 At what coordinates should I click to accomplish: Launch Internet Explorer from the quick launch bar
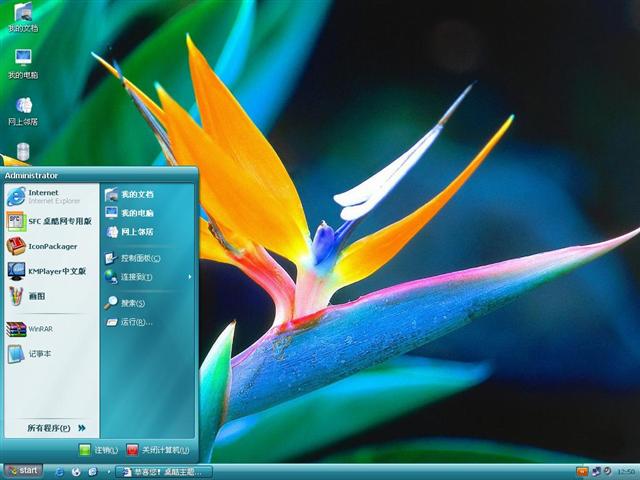[60, 472]
